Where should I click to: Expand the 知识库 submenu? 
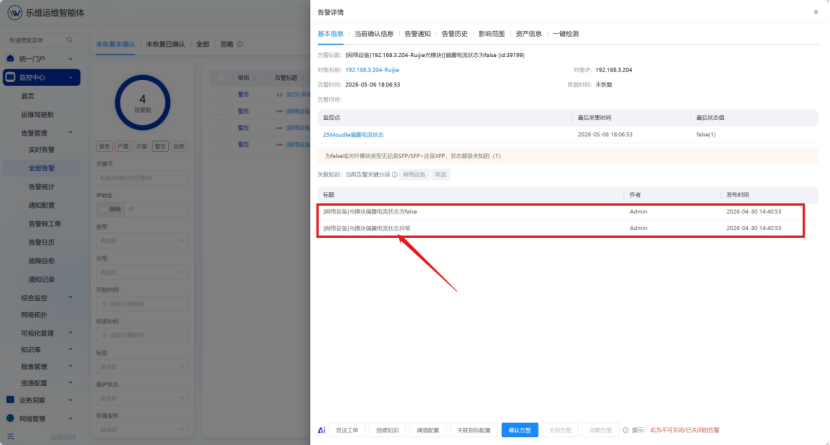70,349
